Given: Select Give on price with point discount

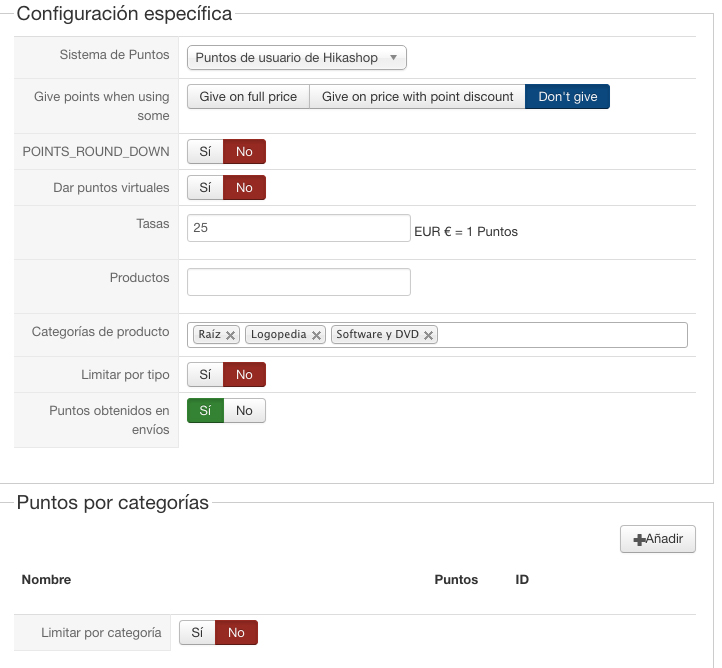Looking at the screenshot, I should (x=417, y=97).
